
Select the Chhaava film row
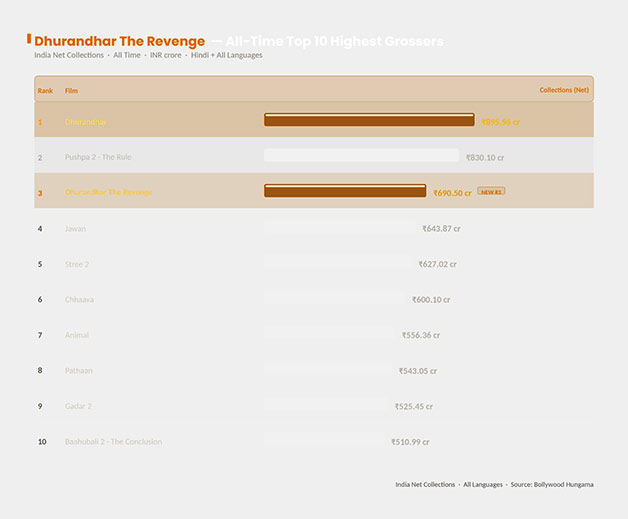point(79,299)
